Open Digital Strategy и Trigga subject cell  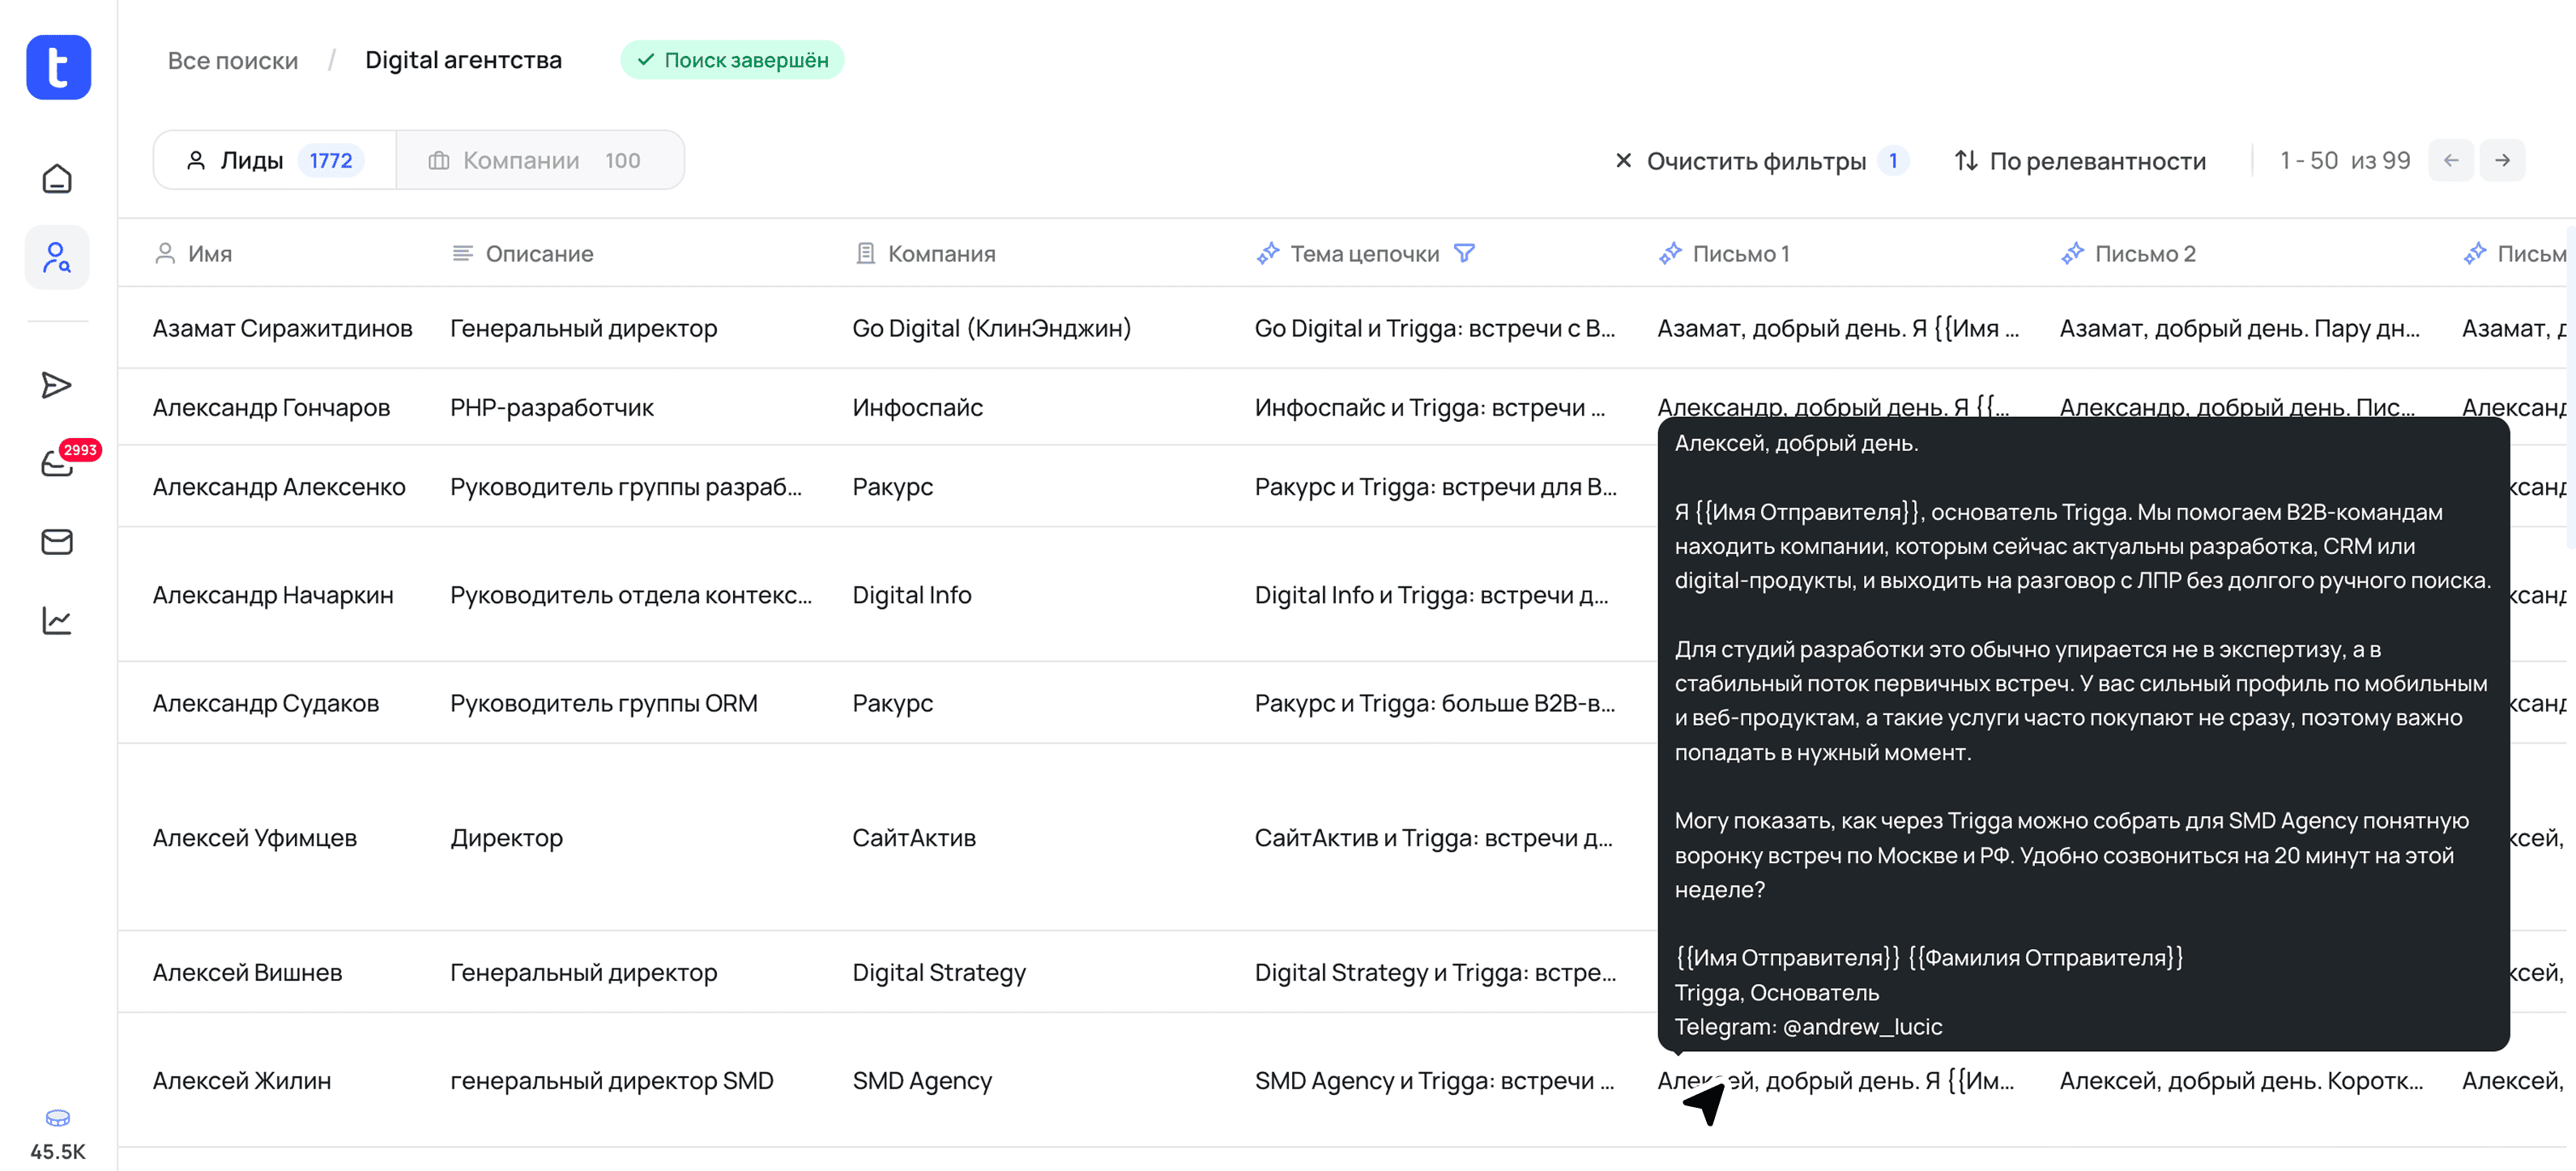pyautogui.click(x=1435, y=973)
